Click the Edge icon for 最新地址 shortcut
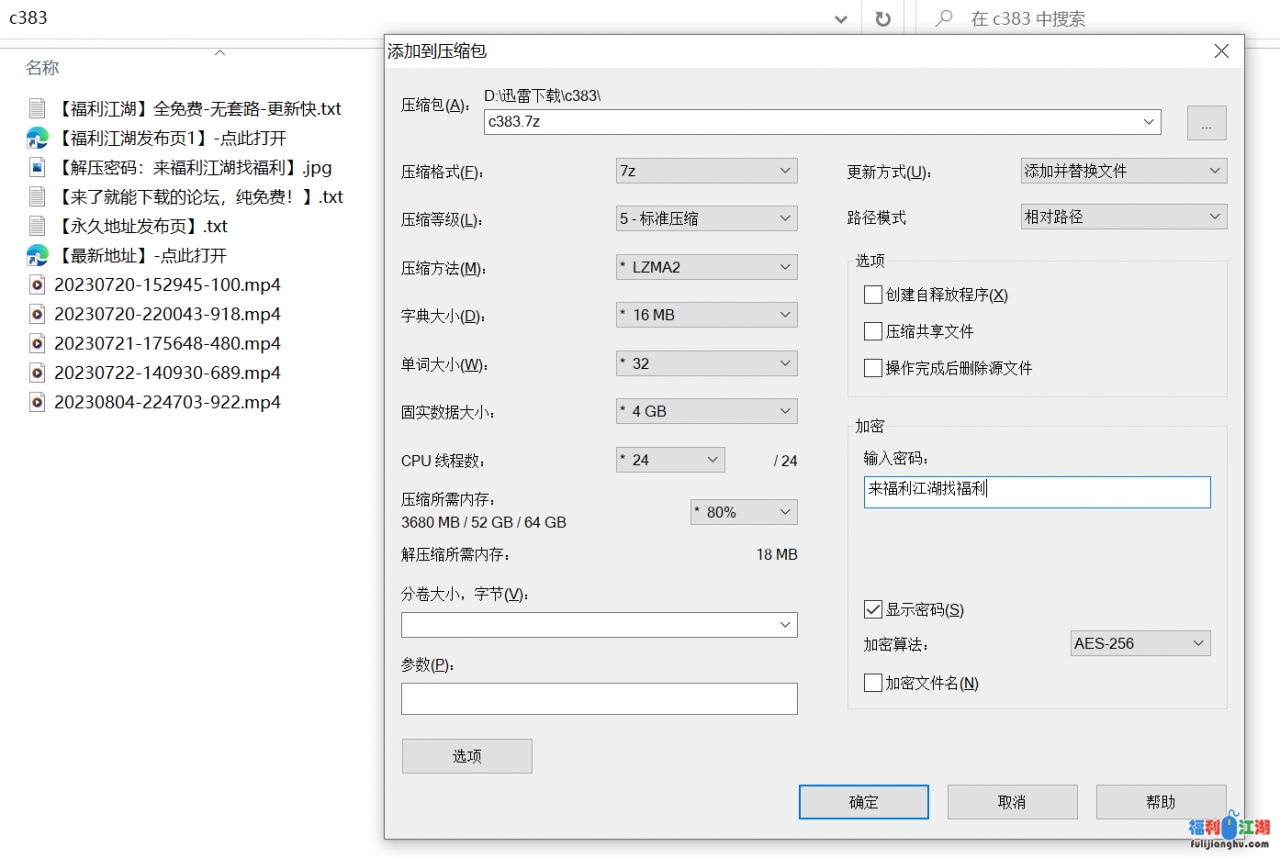The image size is (1280, 858). point(37,256)
